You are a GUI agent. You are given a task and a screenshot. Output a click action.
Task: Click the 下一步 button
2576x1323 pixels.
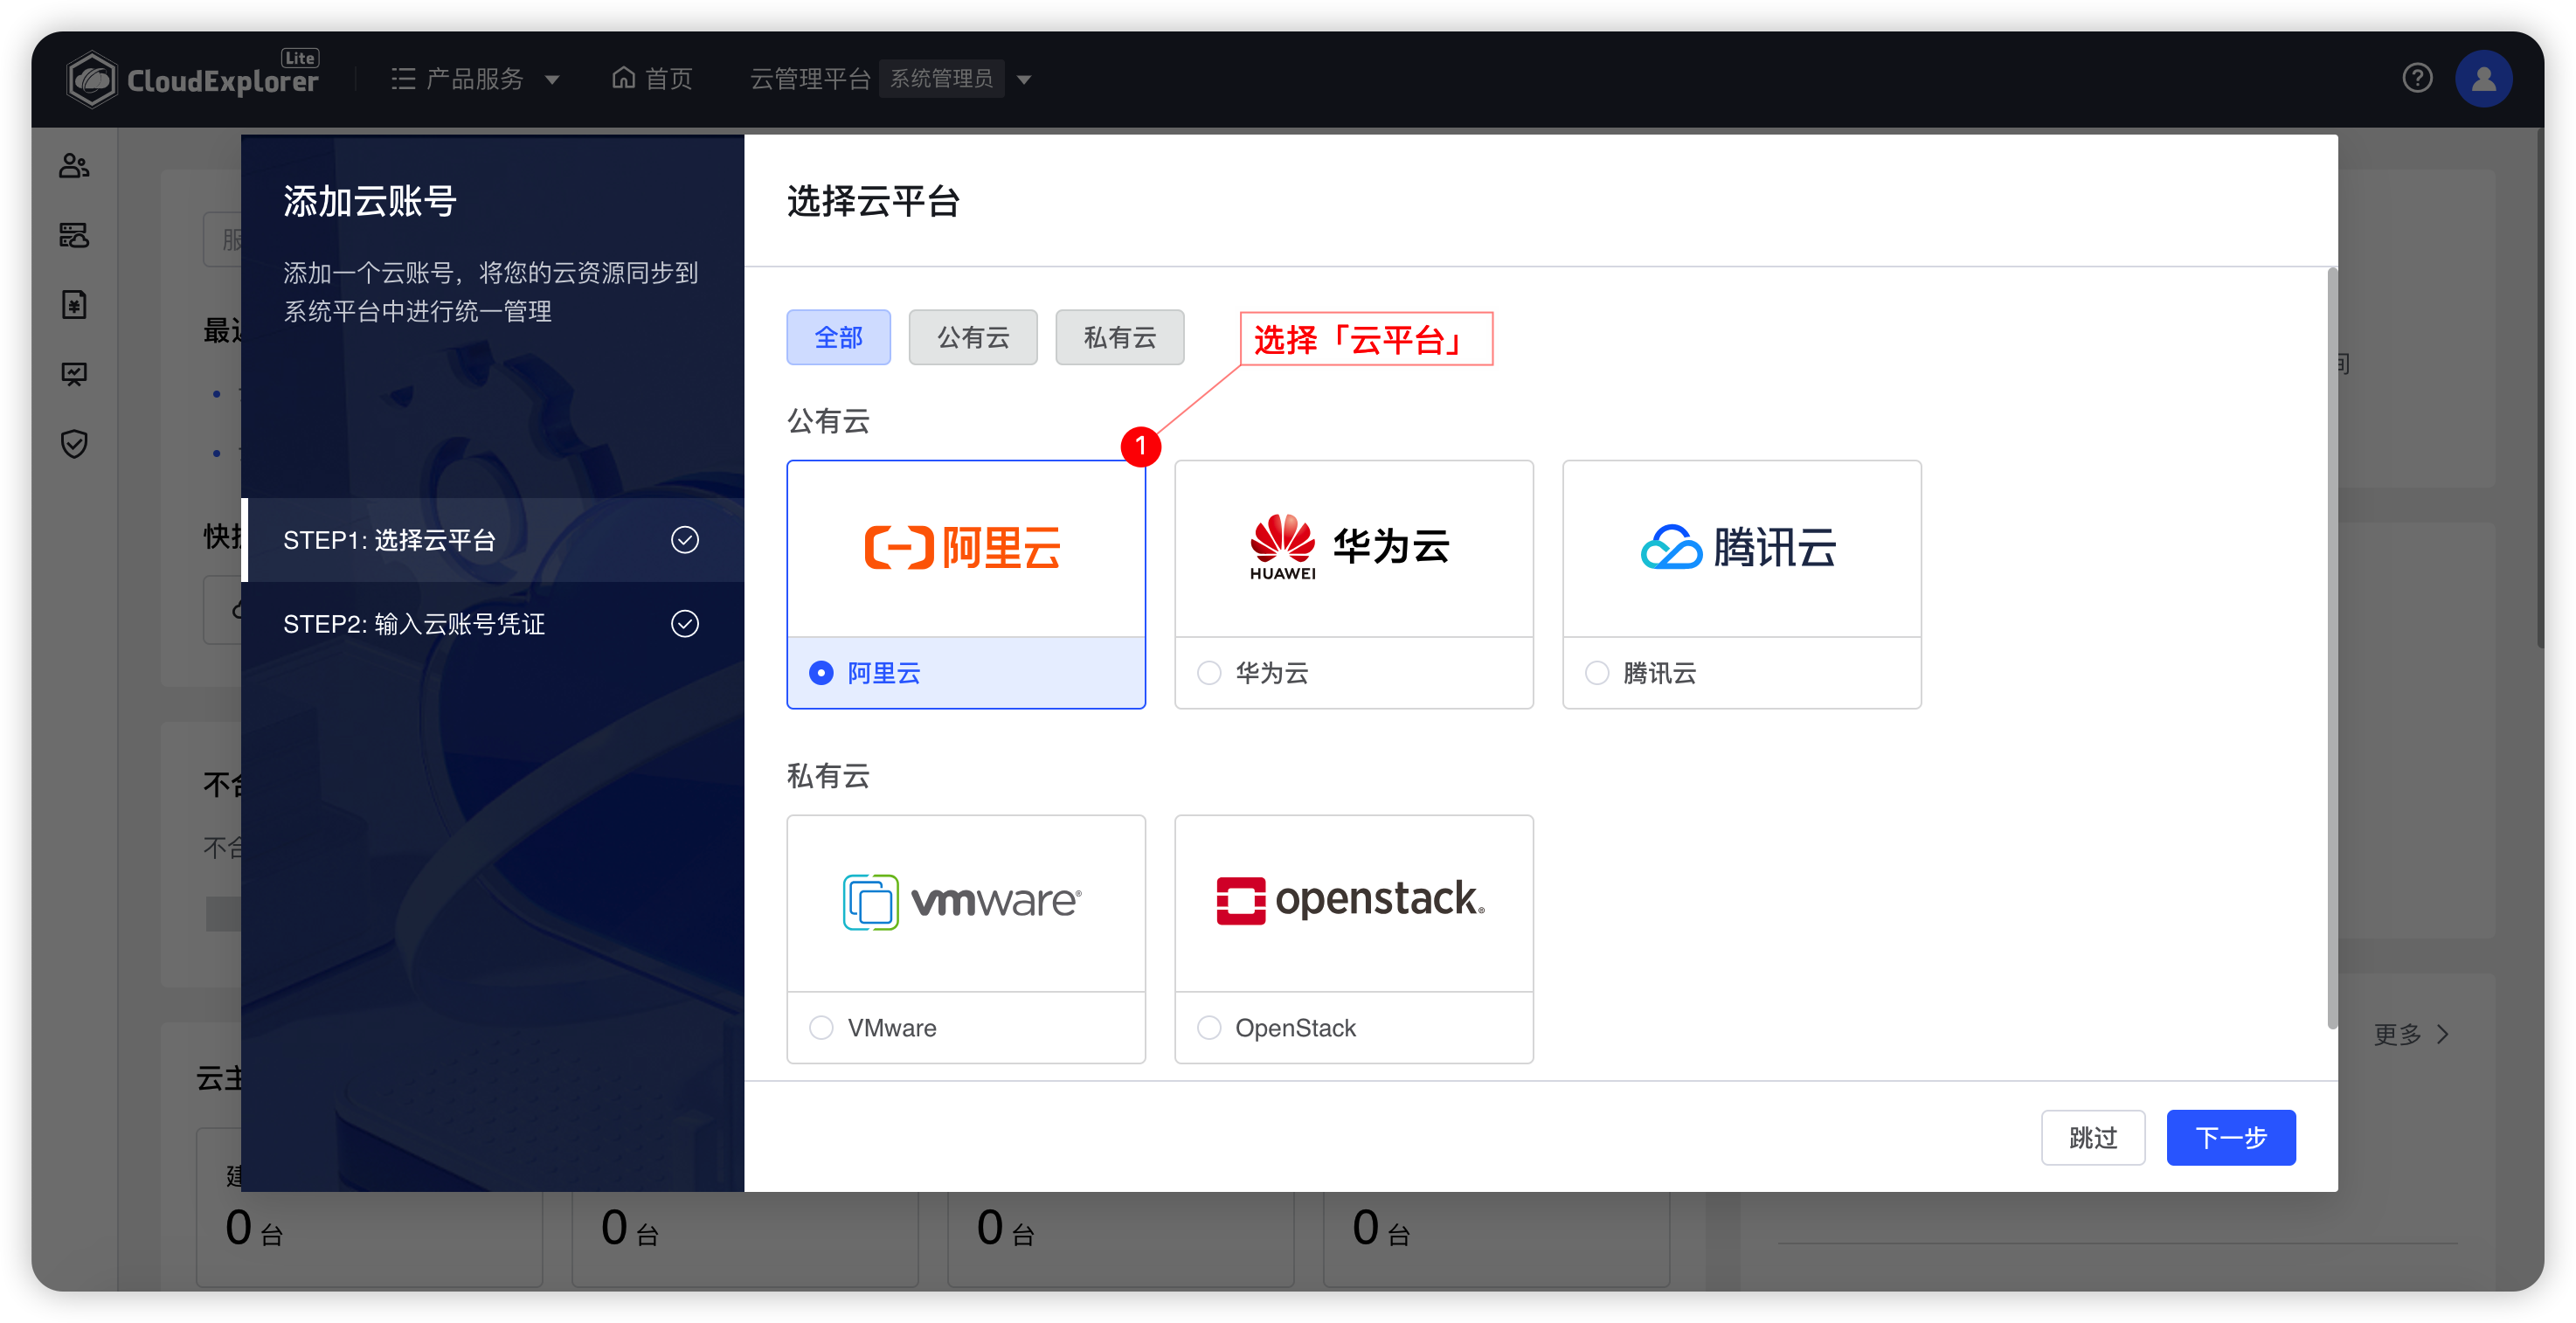coord(2230,1137)
